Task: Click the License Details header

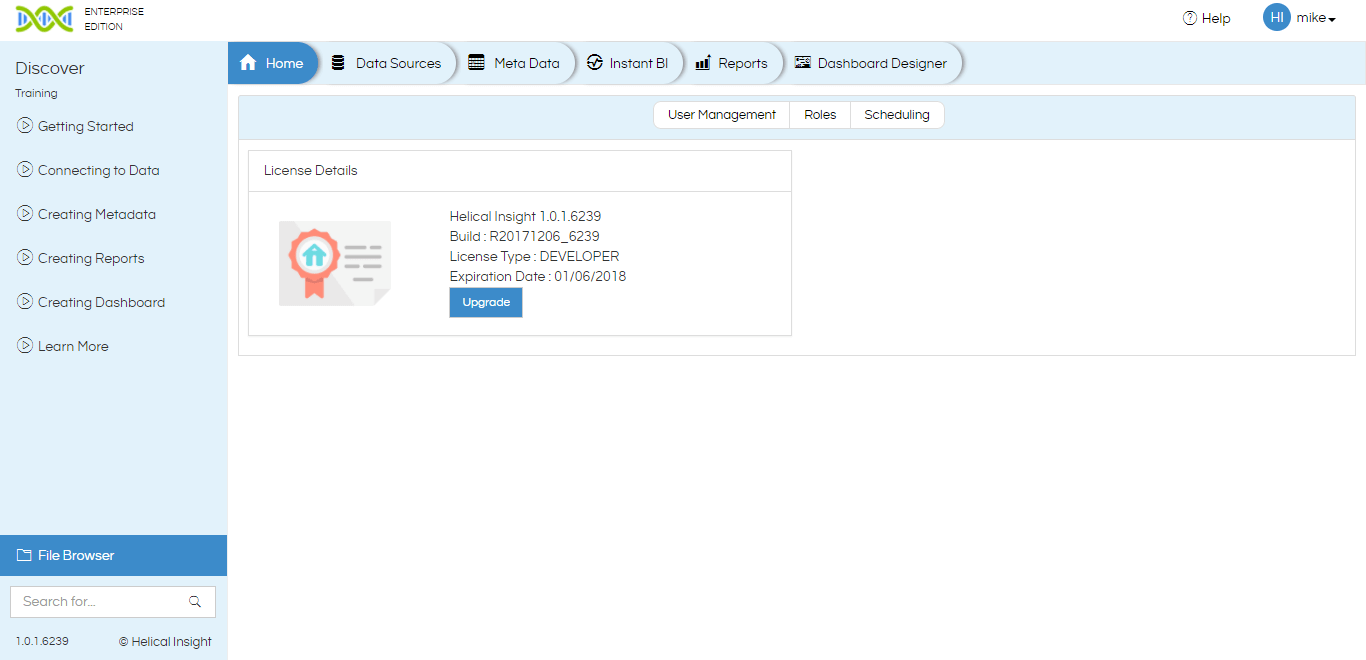Action: pyautogui.click(x=310, y=171)
